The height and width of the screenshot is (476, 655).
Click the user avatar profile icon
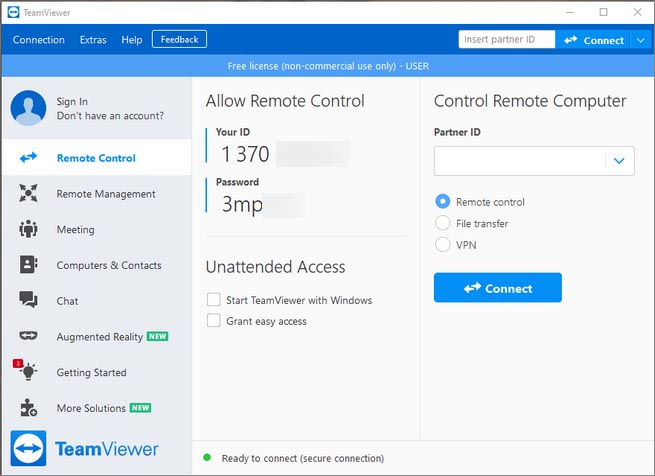point(28,108)
